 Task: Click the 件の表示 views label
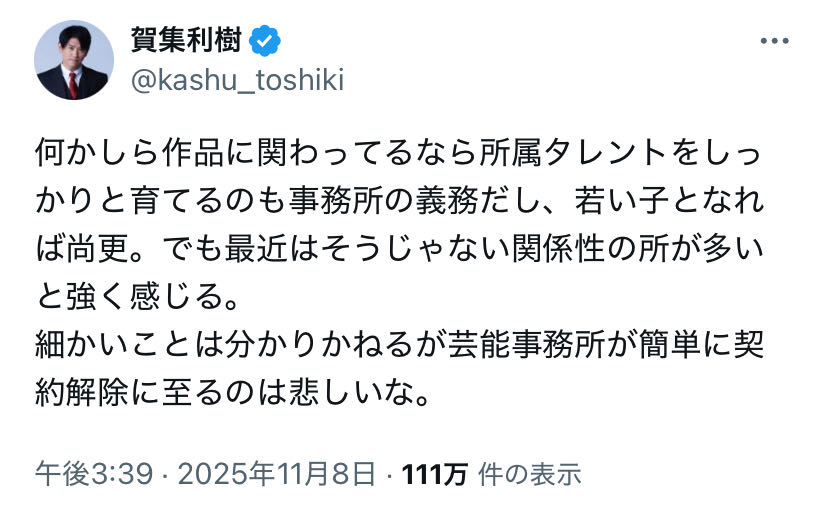click(x=530, y=473)
